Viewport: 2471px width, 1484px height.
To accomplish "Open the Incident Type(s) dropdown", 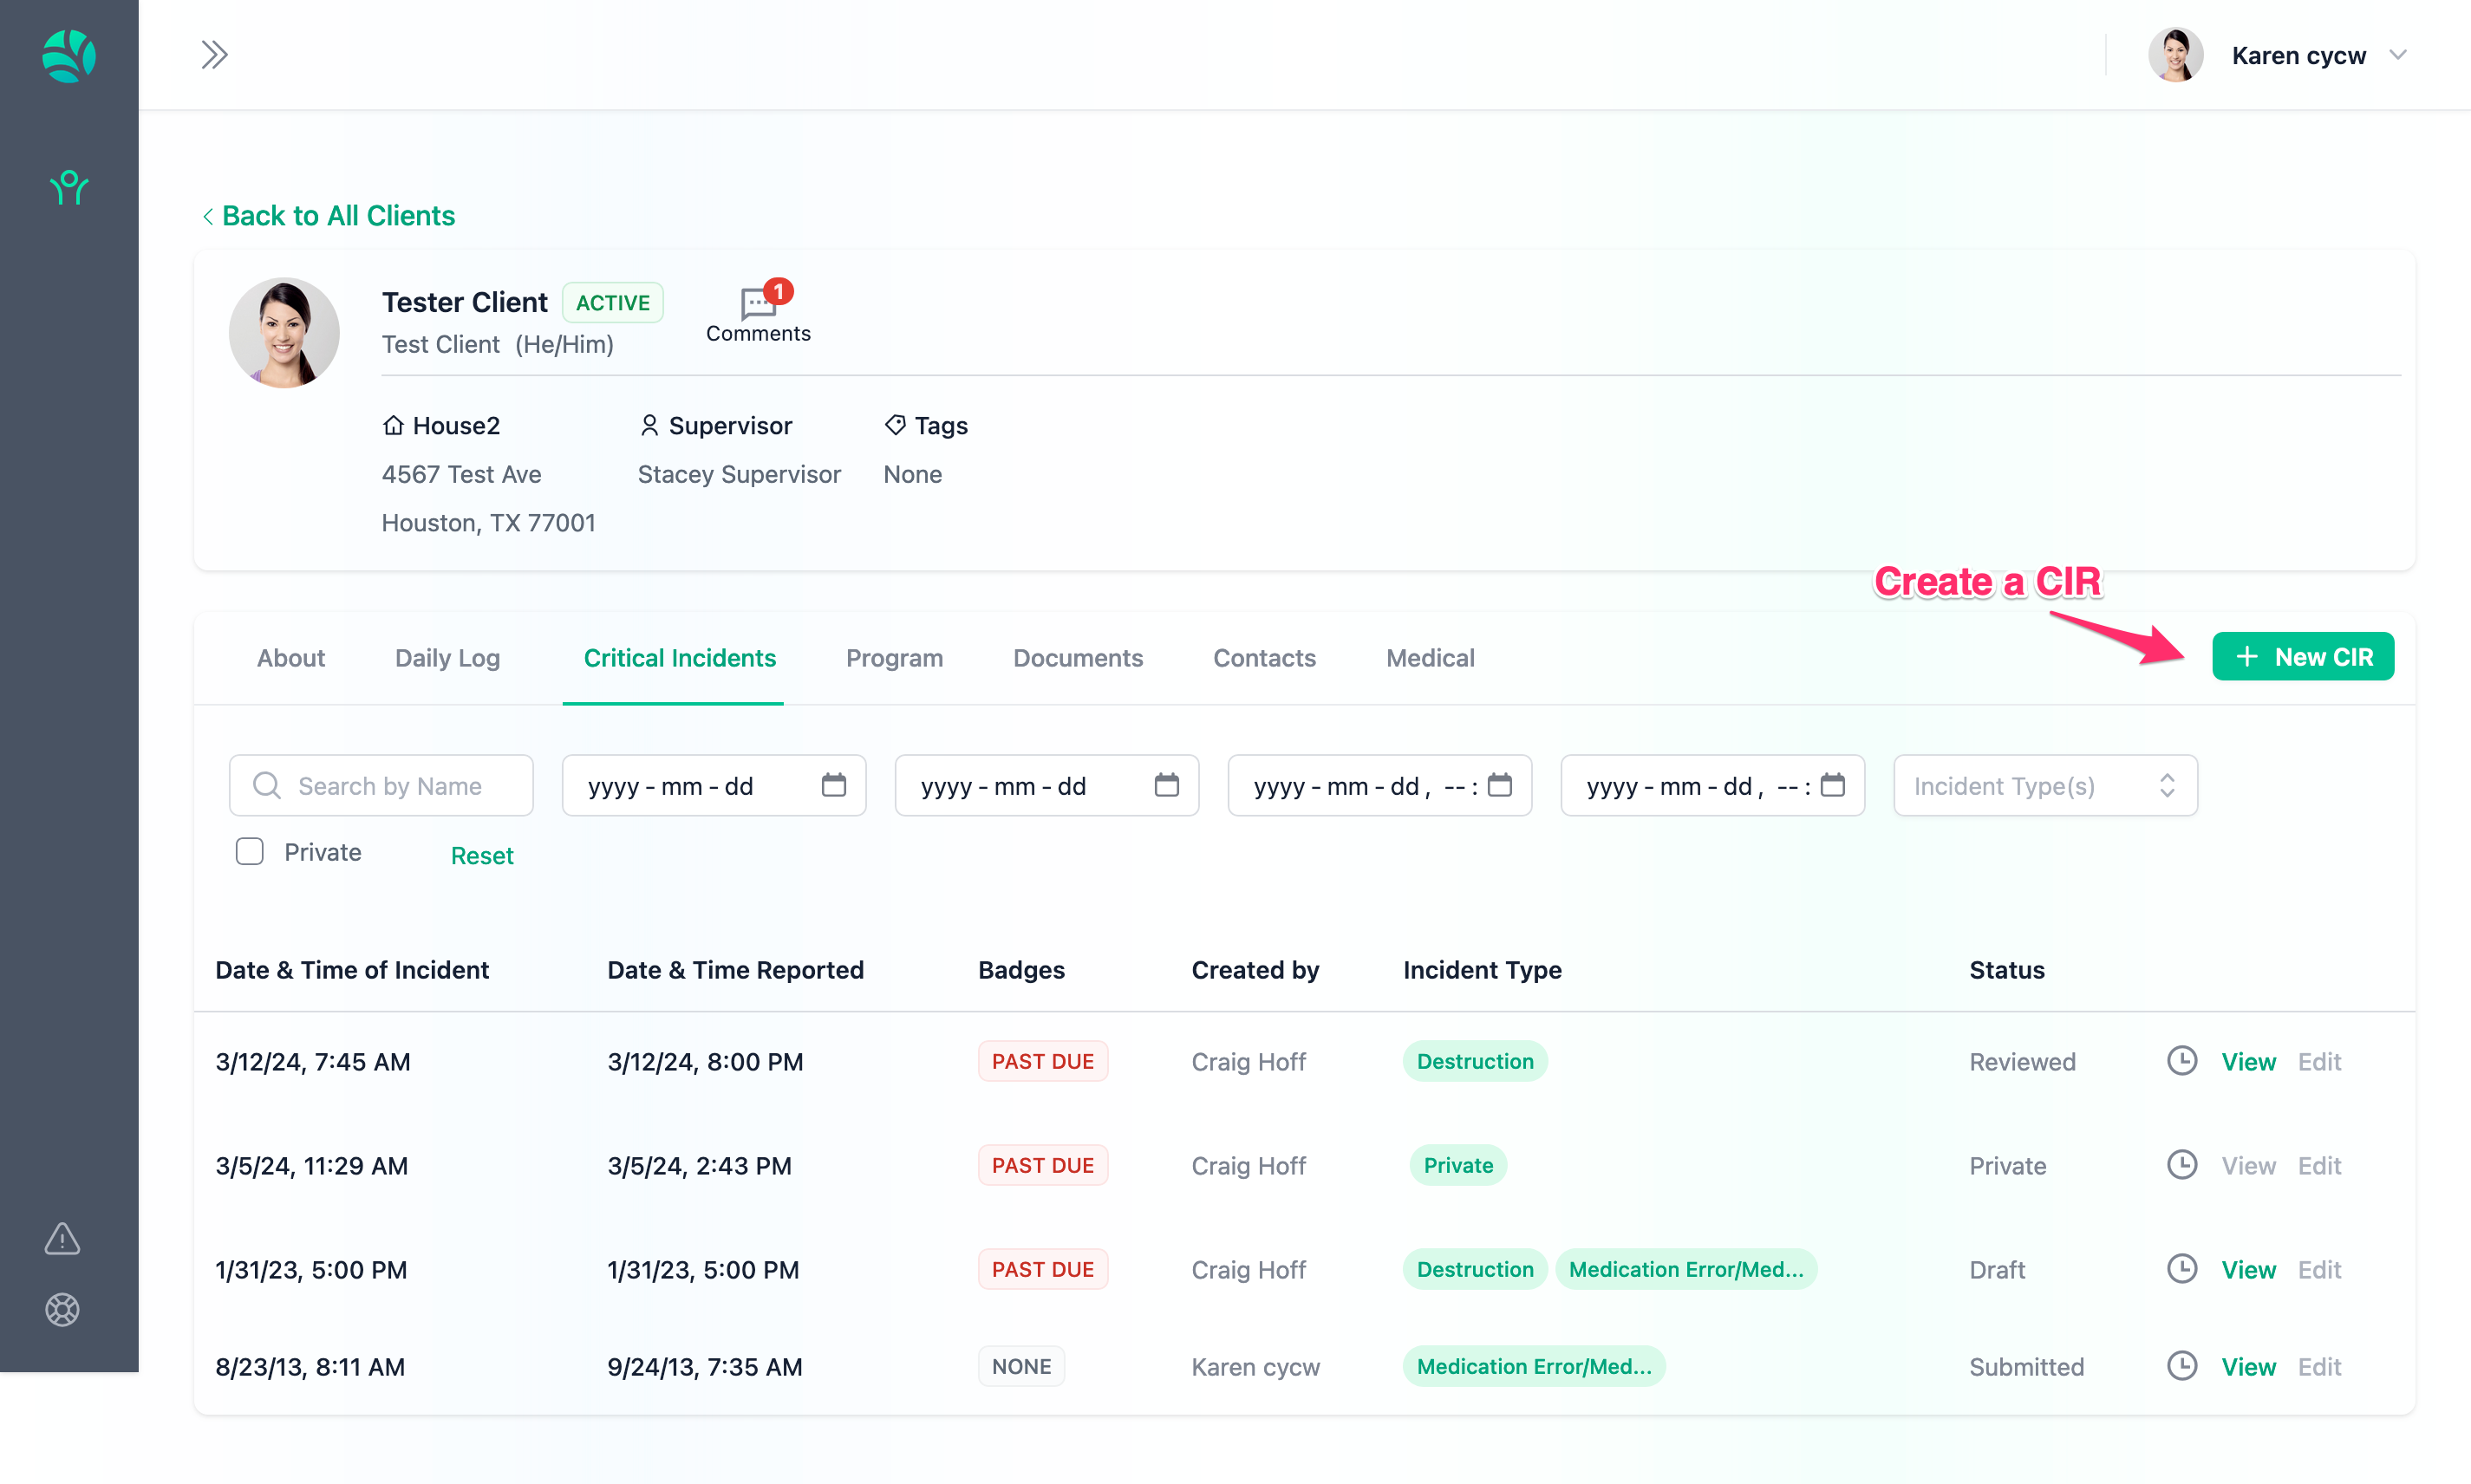I will 2044,786.
